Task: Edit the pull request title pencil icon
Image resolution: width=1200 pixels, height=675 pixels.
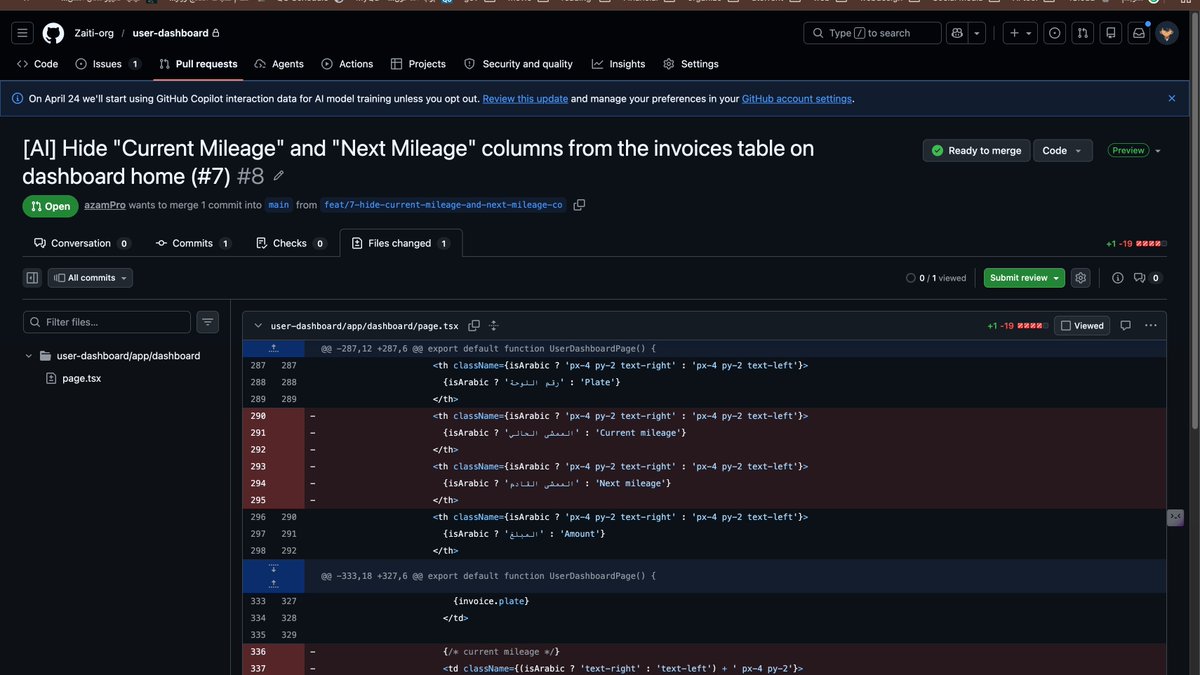Action: click(279, 176)
